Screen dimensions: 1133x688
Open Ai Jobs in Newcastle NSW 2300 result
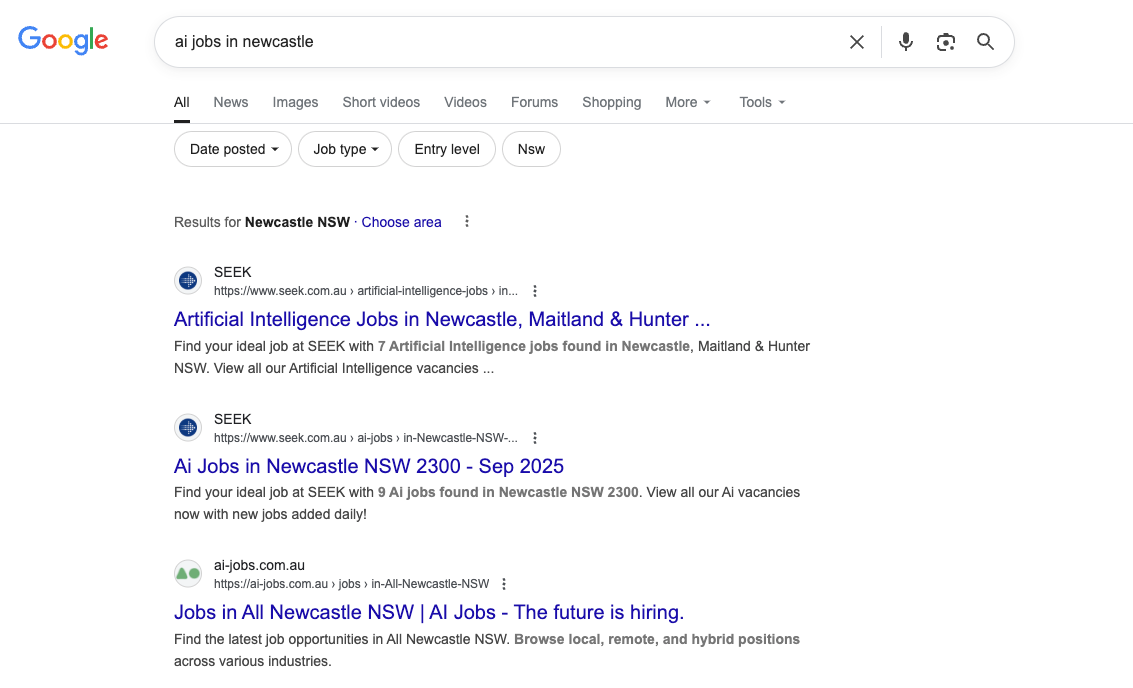tap(369, 466)
